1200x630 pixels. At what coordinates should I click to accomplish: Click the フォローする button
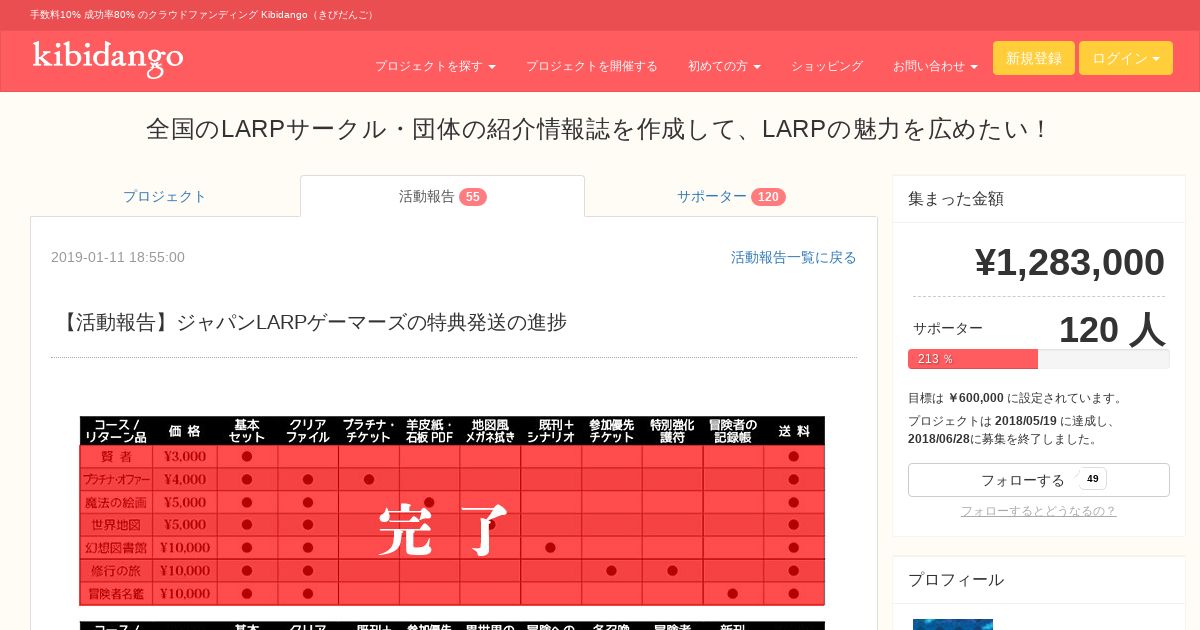click(1039, 480)
